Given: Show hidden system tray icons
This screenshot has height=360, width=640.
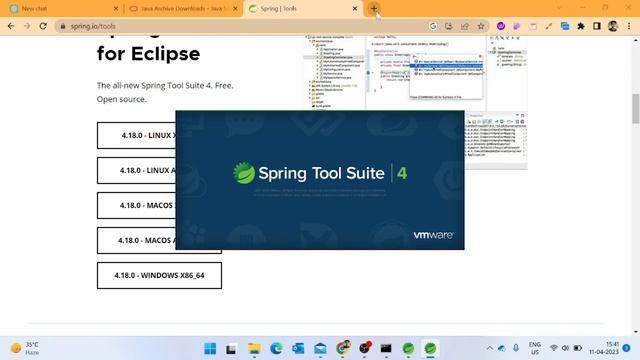Looking at the screenshot, I should click(x=489, y=348).
